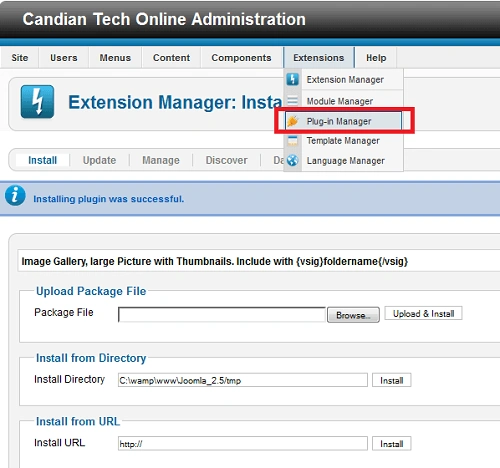This screenshot has height=468, width=500.
Task: Switch to the Install tab
Action: coord(43,160)
